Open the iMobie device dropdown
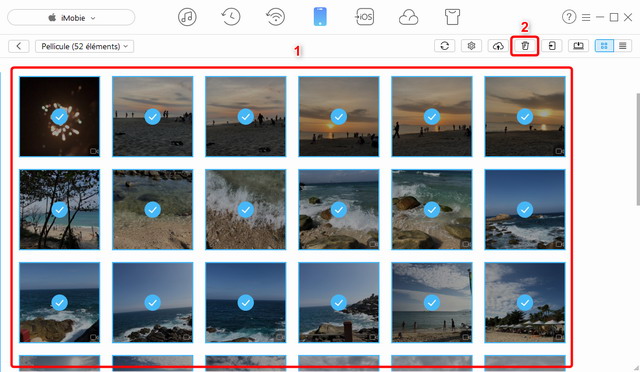The image size is (640, 372). click(71, 18)
